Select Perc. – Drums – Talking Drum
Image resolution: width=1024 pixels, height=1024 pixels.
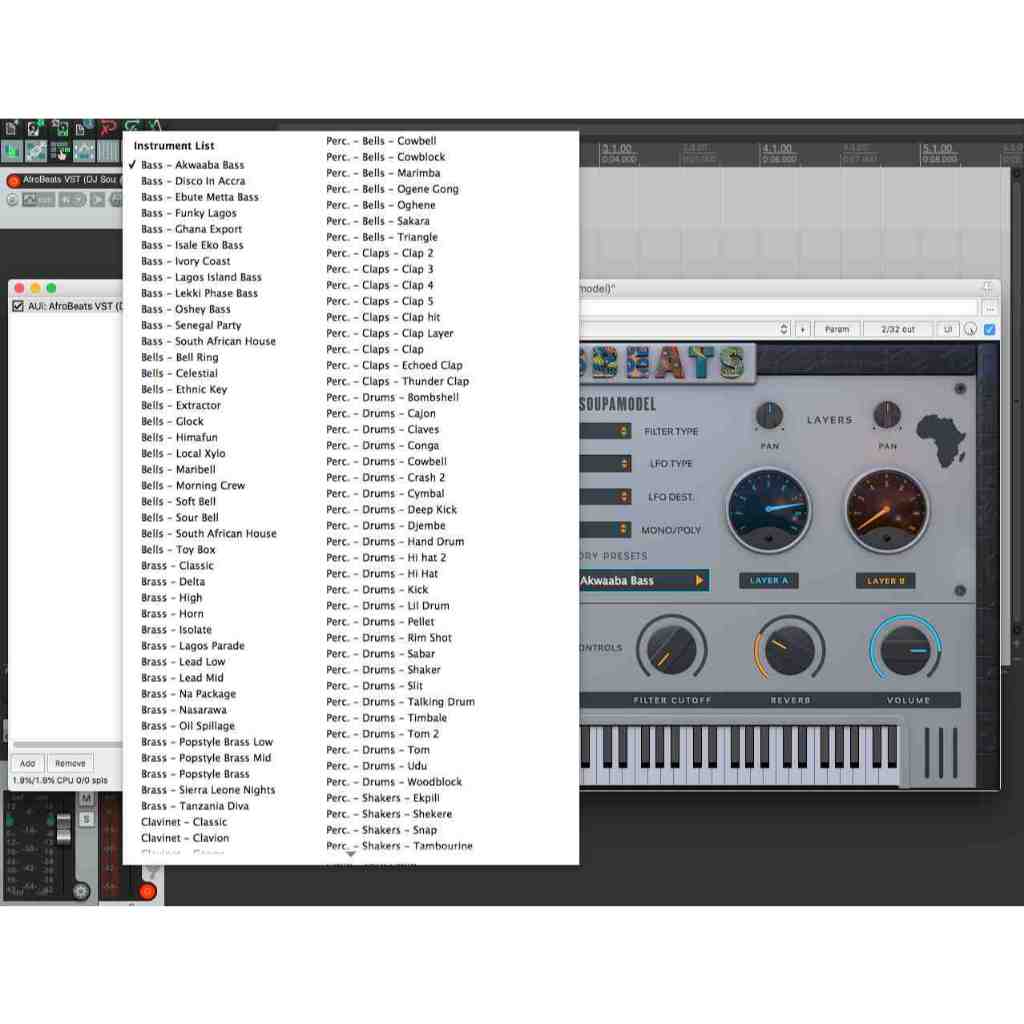(400, 701)
